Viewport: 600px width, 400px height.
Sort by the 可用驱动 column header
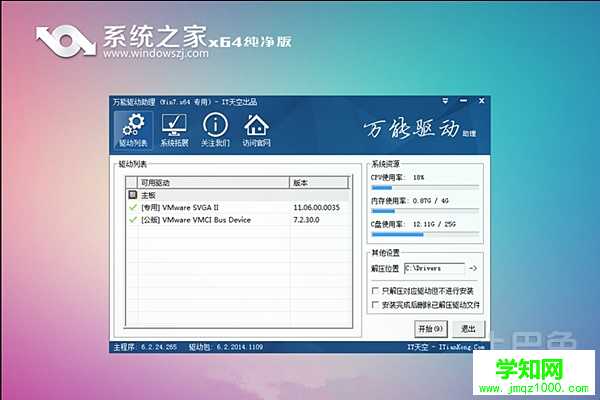coord(214,183)
